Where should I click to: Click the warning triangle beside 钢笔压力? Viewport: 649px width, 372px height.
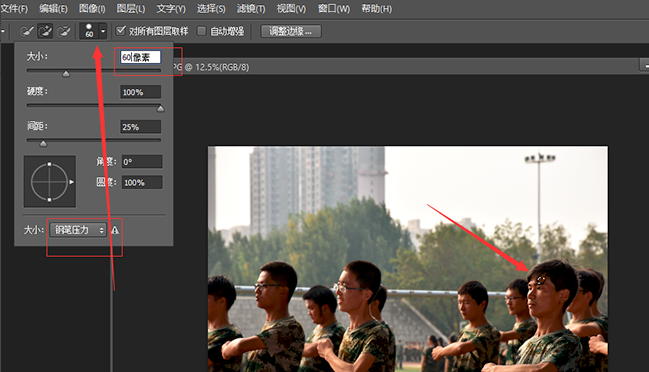[115, 230]
